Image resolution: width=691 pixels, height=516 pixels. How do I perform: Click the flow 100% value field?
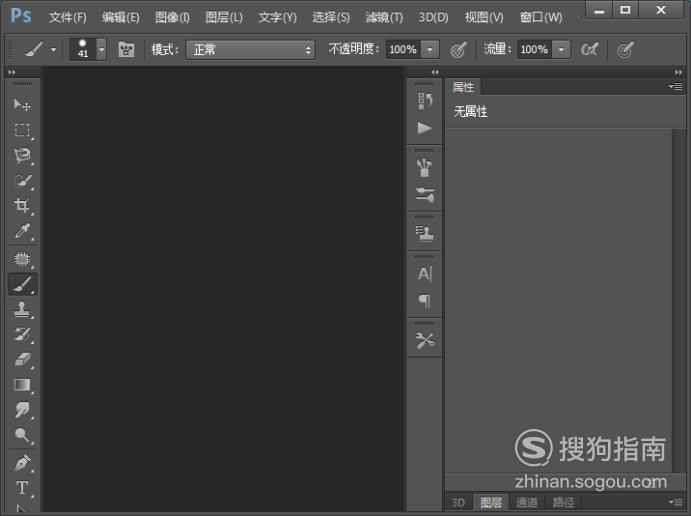535,49
